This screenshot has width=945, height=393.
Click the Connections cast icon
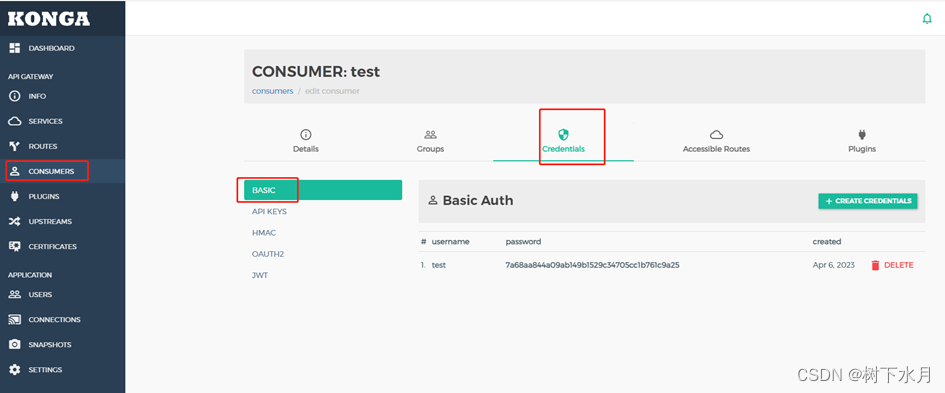click(x=15, y=319)
